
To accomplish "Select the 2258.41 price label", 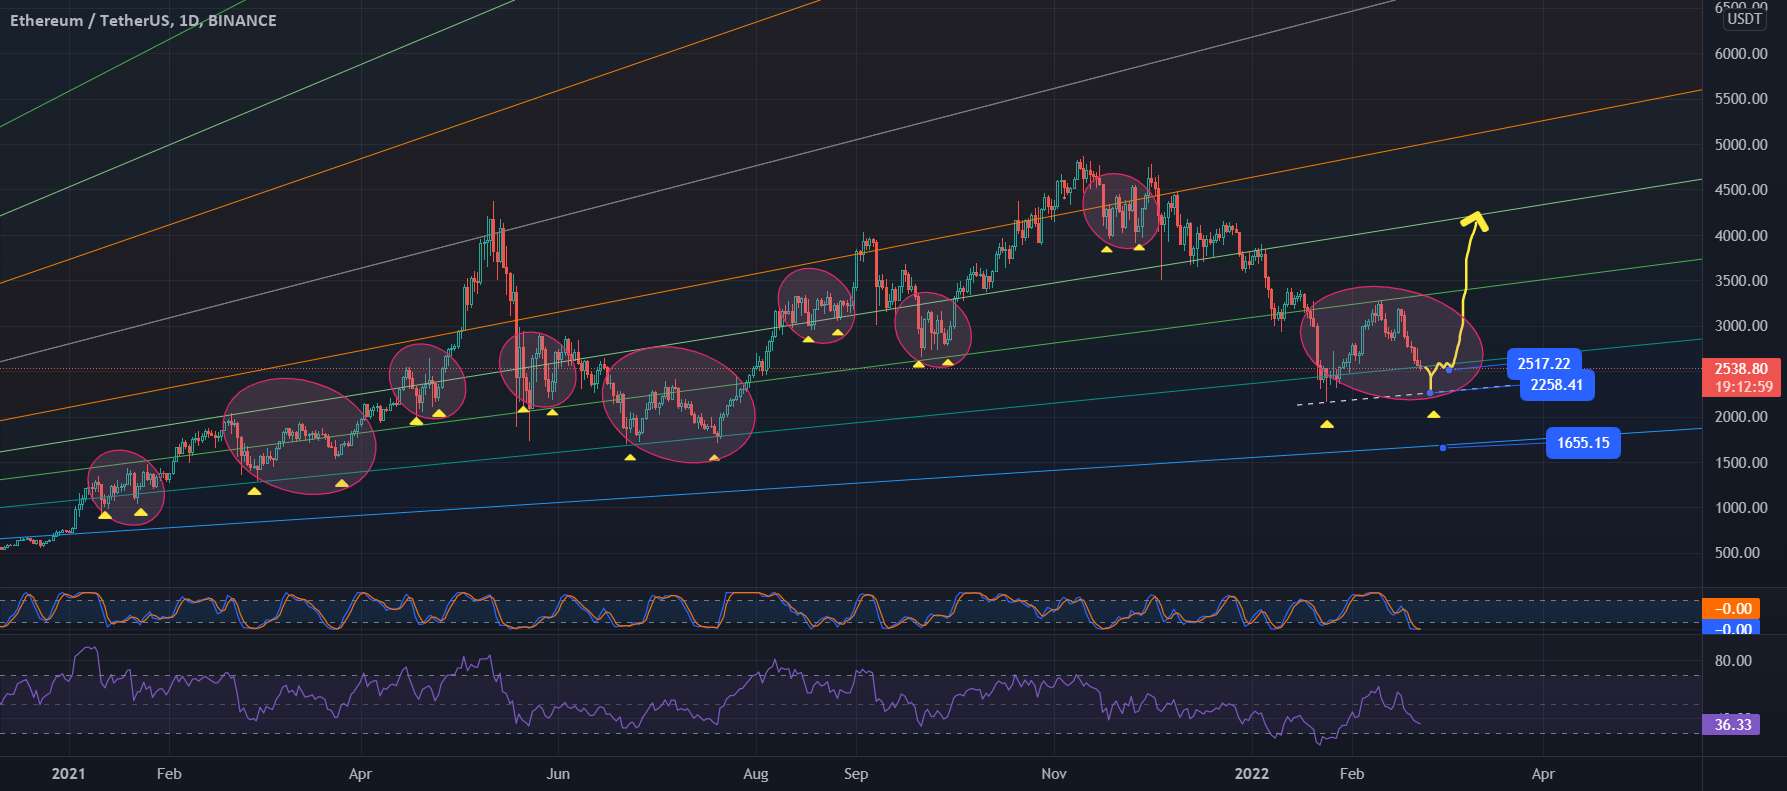I will point(1557,384).
